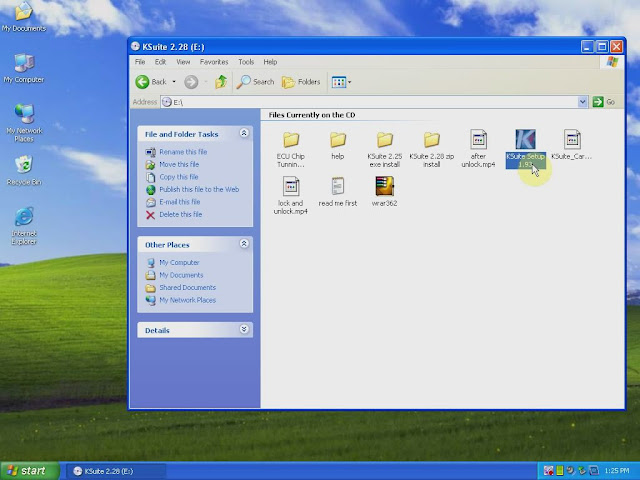This screenshot has height=480, width=640.
Task: Select Internet Explorer desktop icon
Action: click(x=24, y=226)
